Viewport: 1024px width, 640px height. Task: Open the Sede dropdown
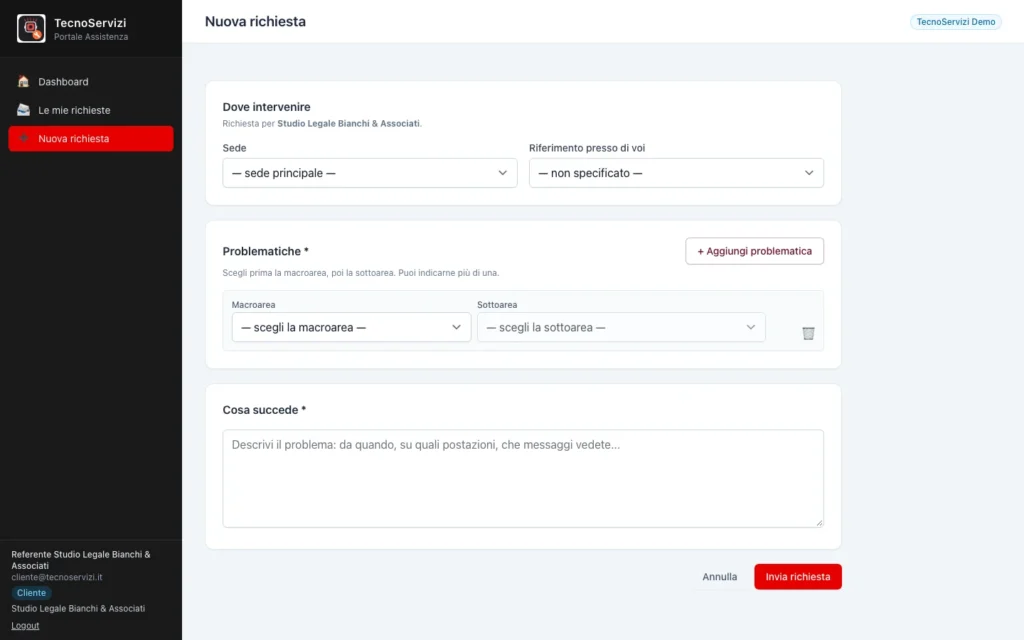pyautogui.click(x=370, y=173)
